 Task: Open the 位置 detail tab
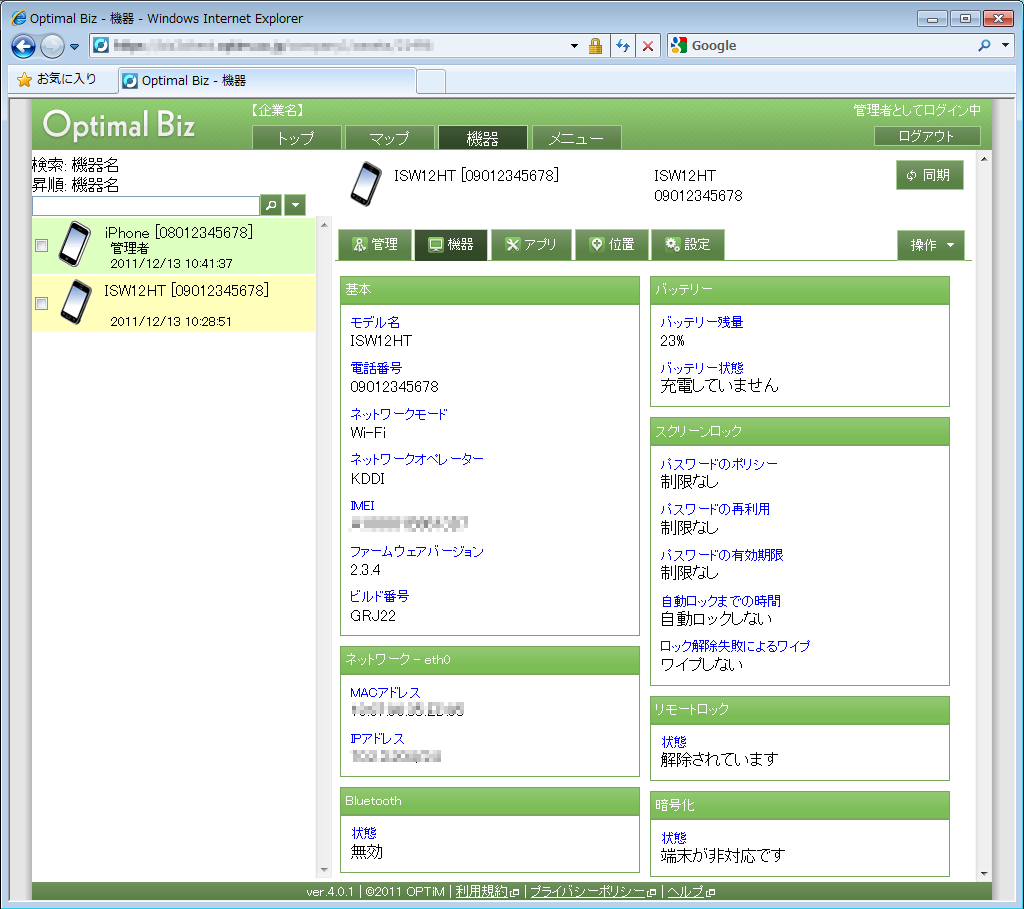(612, 245)
